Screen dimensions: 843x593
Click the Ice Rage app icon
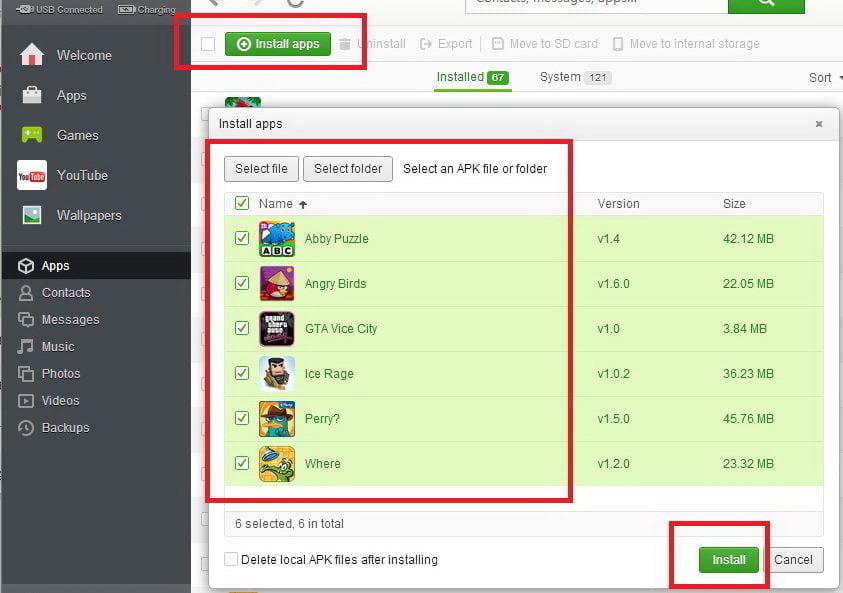tap(277, 374)
